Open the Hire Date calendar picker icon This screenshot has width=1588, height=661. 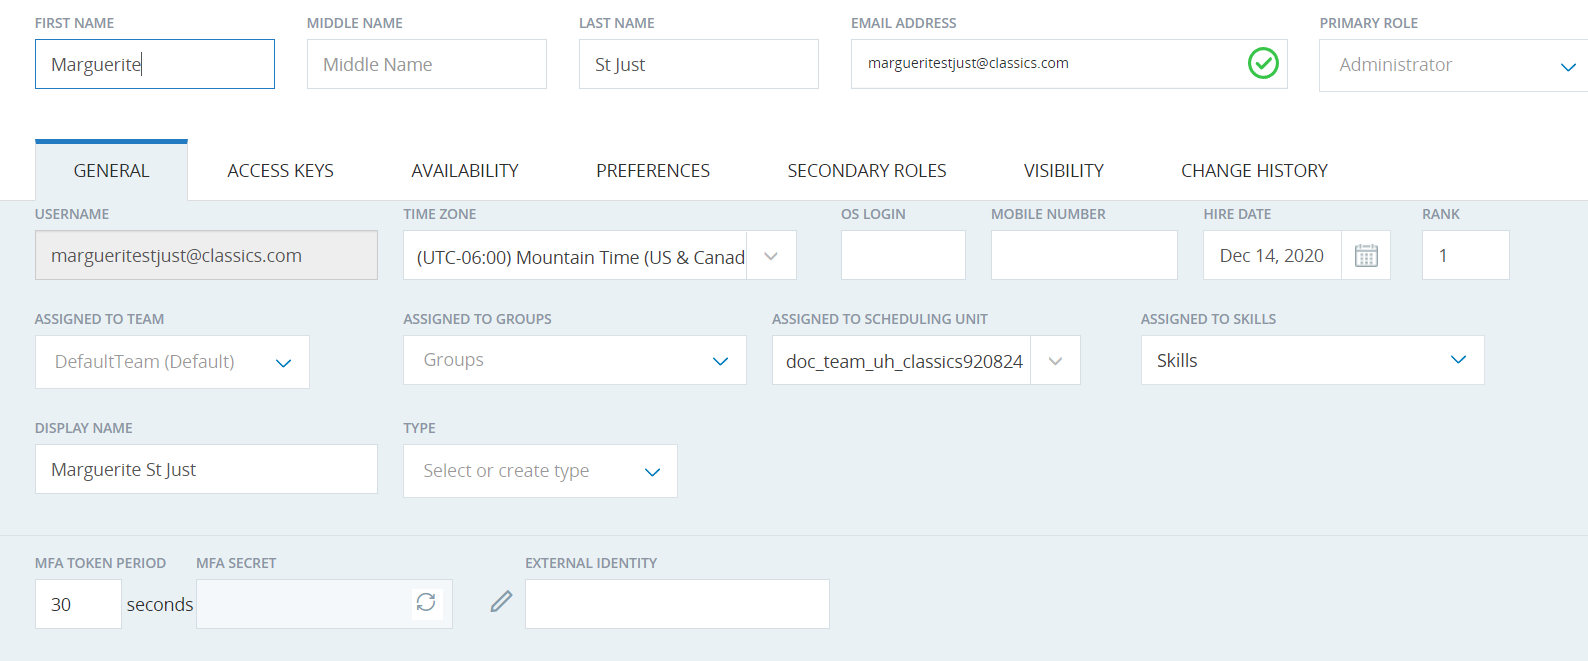pyautogui.click(x=1366, y=256)
